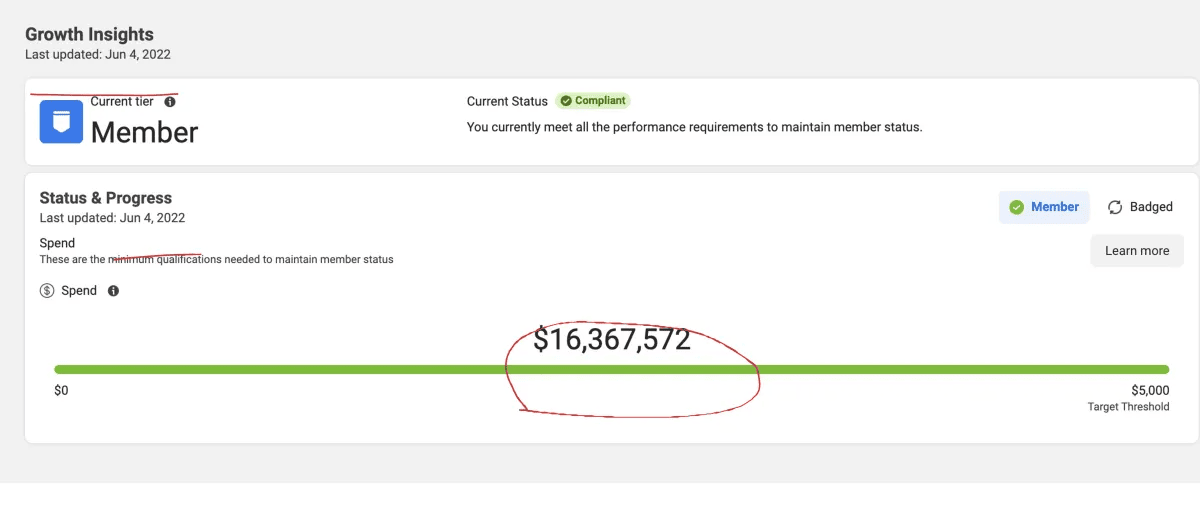Click the circular arrows Badged icon
This screenshot has width=1200, height=523.
1115,207
